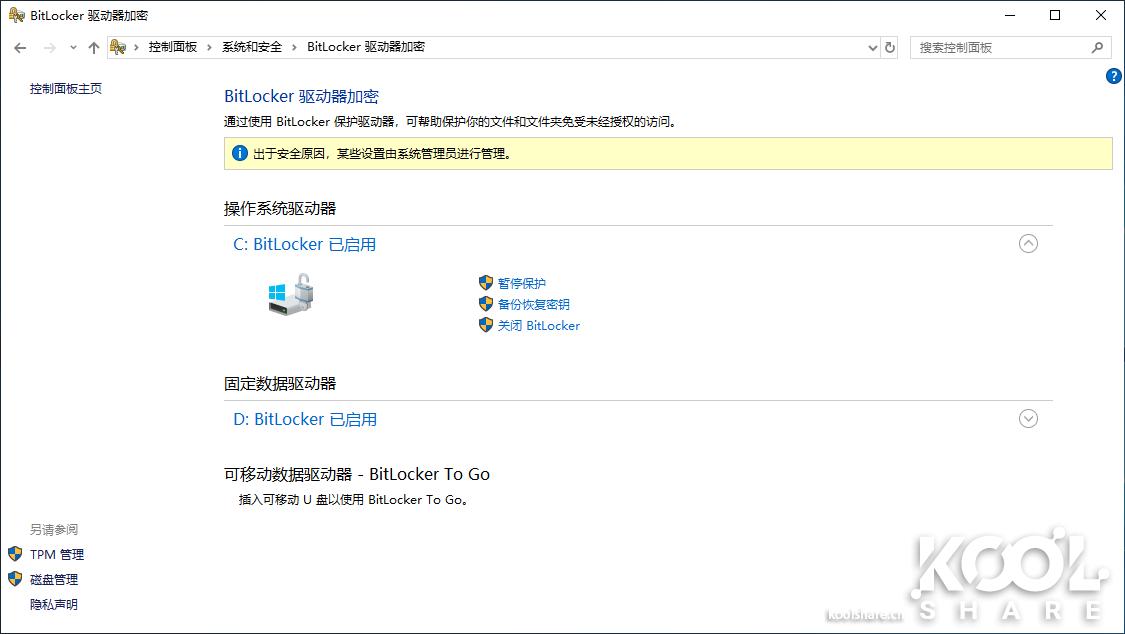
Task: Click the search magnifier icon
Action: pyautogui.click(x=1097, y=47)
